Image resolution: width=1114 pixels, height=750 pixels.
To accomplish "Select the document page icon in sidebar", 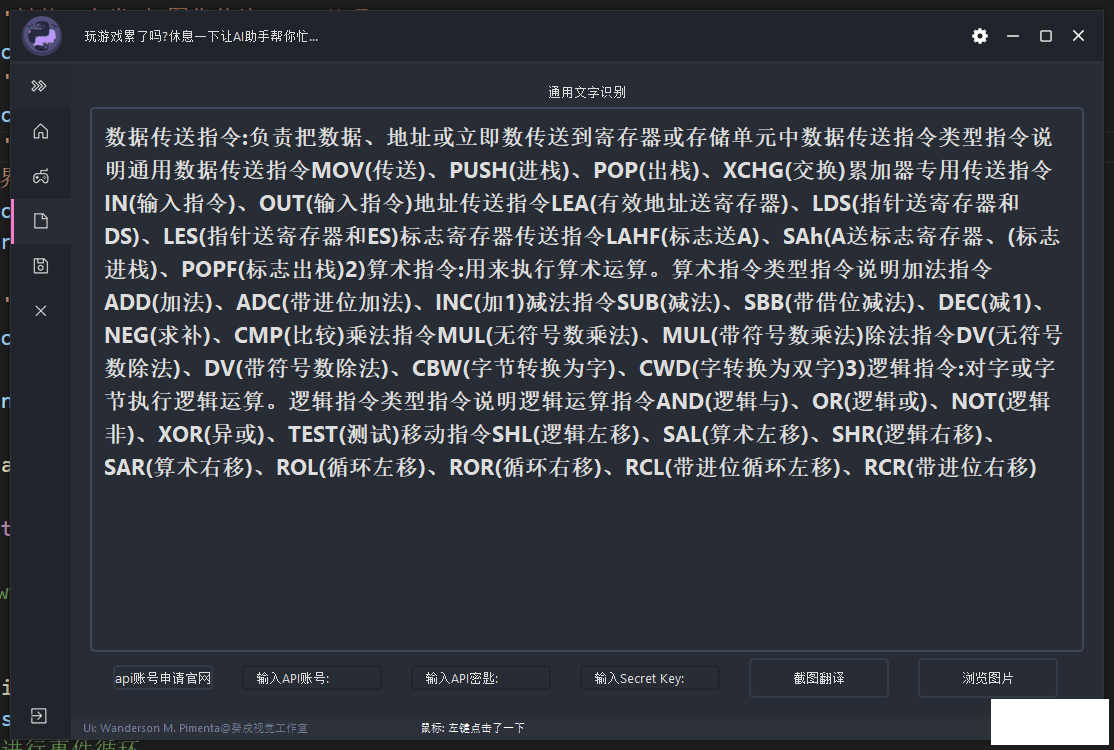I will click(40, 221).
